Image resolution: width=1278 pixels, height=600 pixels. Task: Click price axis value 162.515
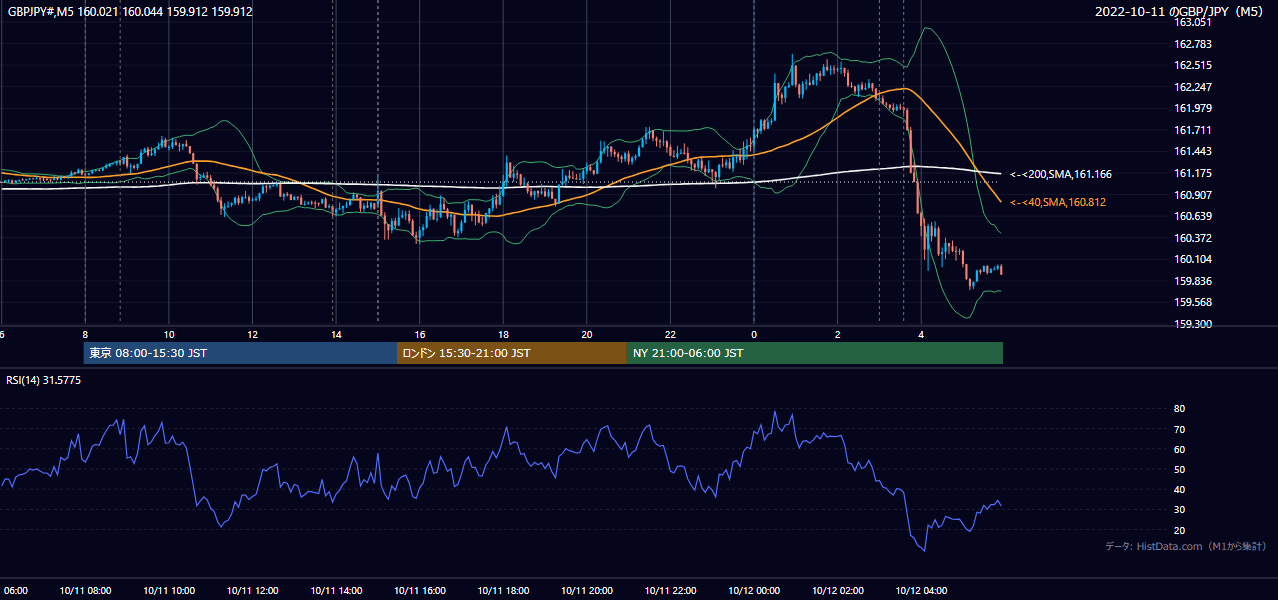click(1193, 65)
